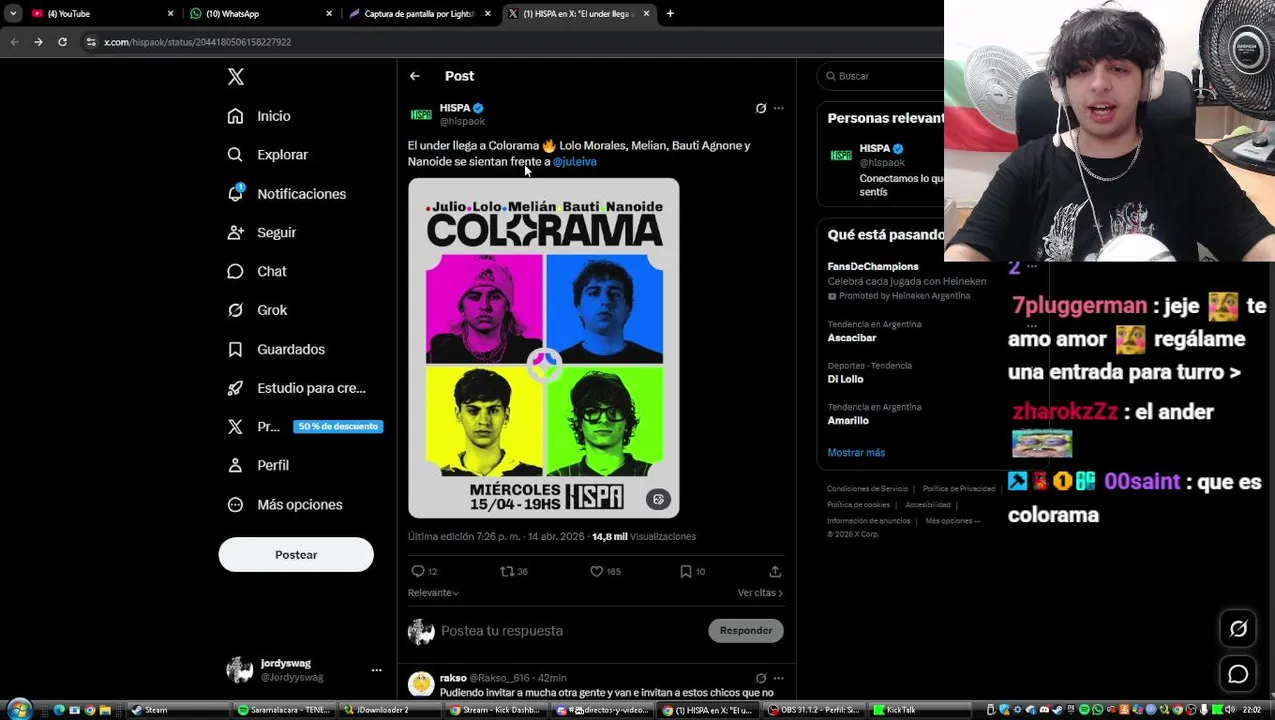
Task: Open Guardados bookmarks
Action: pos(276,349)
